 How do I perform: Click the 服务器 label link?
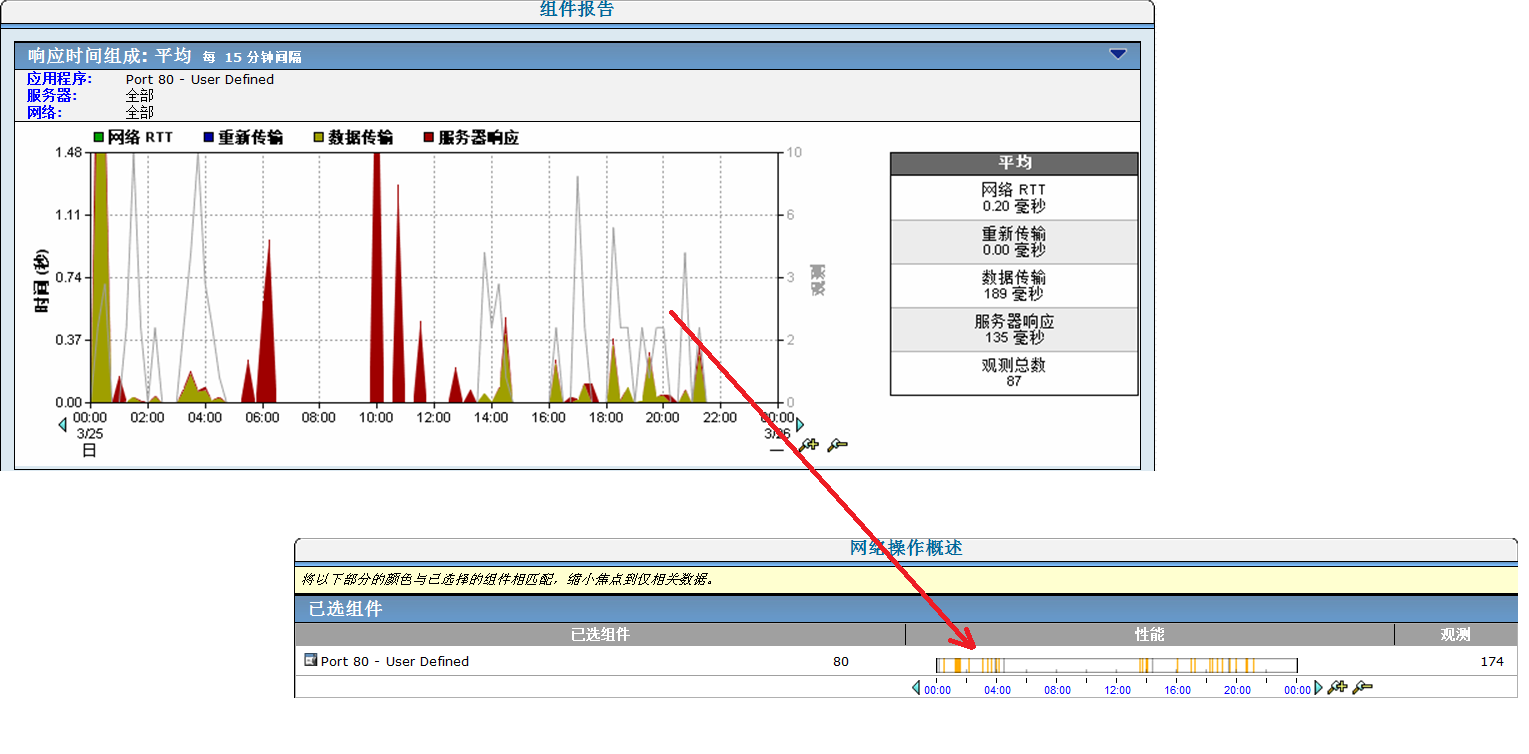click(52, 96)
